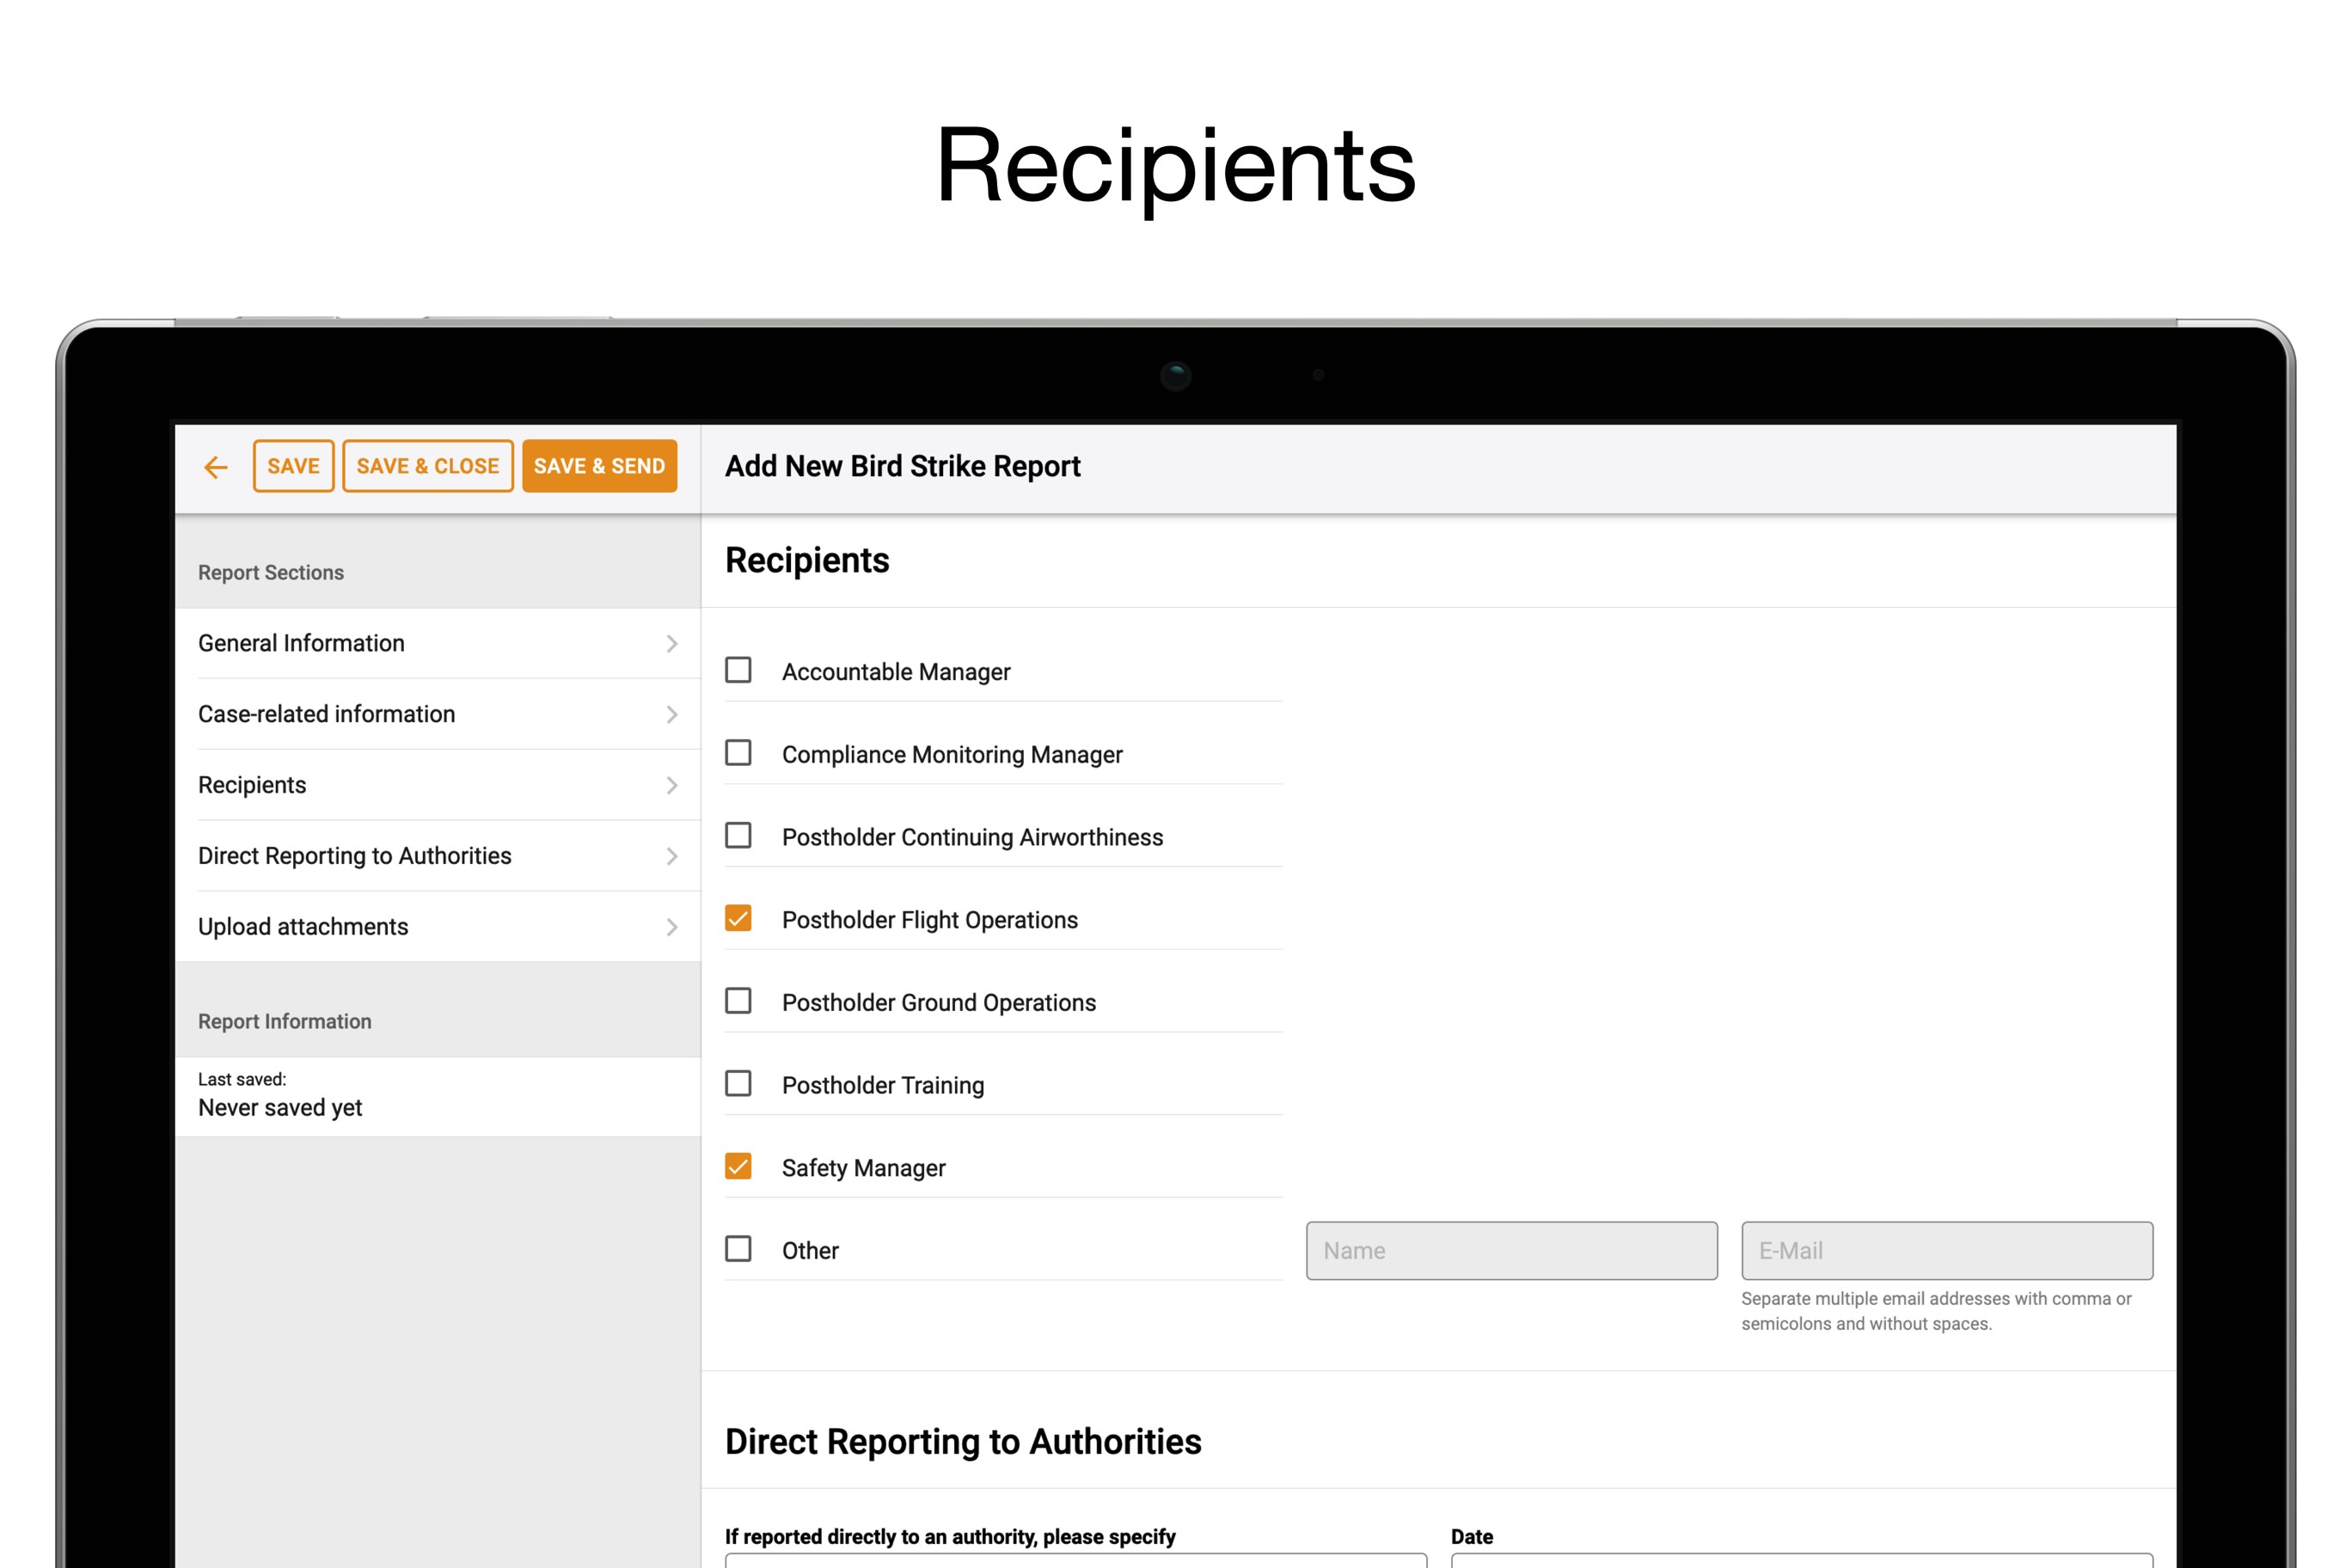Select Recipients in report sections

[x=252, y=786]
